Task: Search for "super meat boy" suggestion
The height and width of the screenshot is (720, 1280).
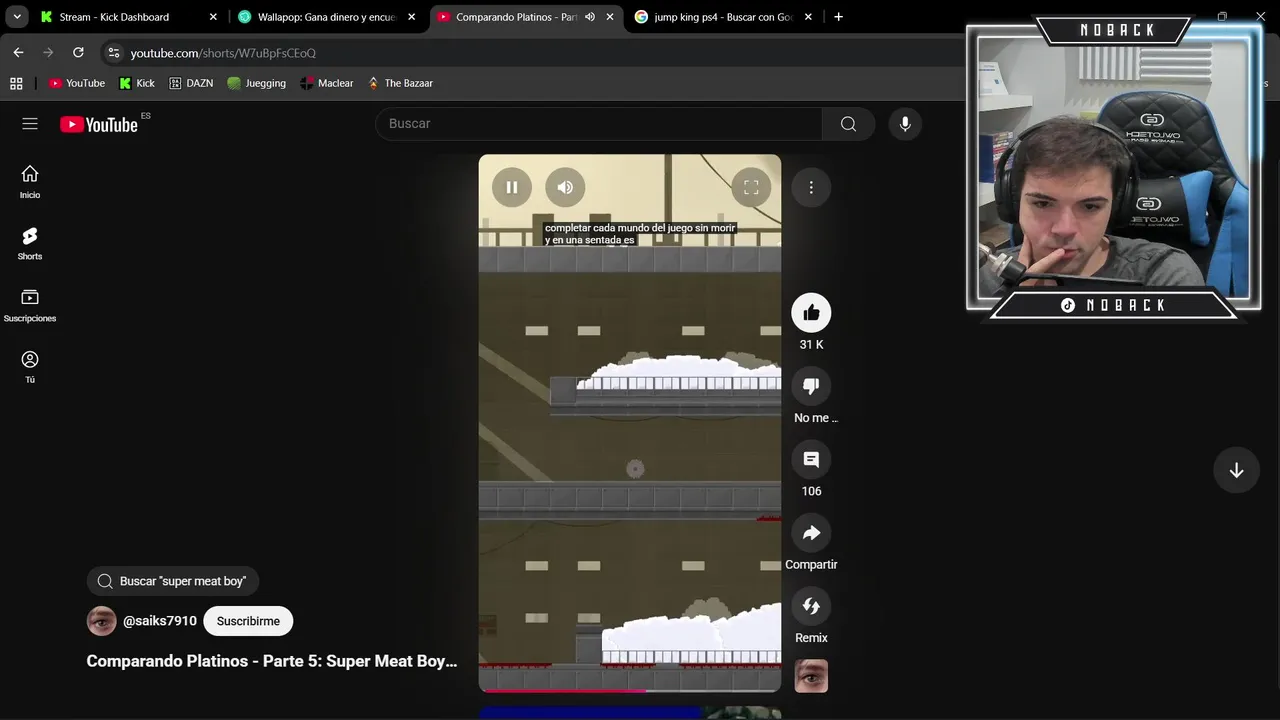Action: pos(173,581)
